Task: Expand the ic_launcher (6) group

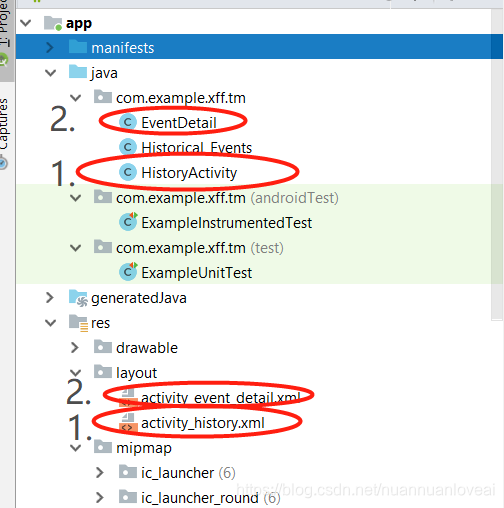Action: 100,473
